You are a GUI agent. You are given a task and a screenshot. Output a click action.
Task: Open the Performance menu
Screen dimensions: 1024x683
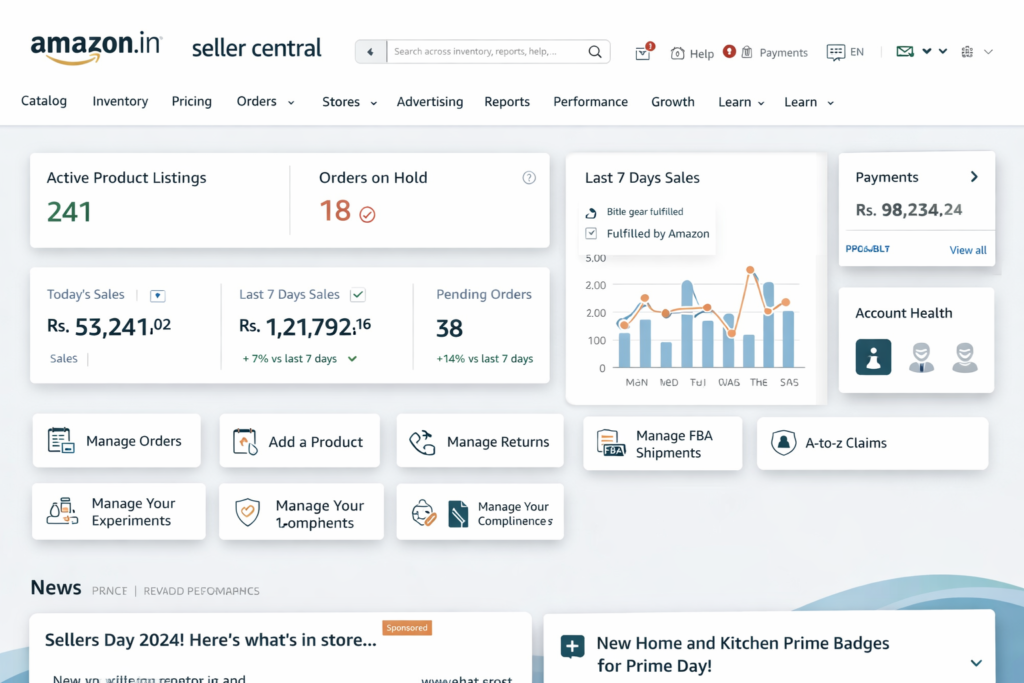pyautogui.click(x=590, y=102)
